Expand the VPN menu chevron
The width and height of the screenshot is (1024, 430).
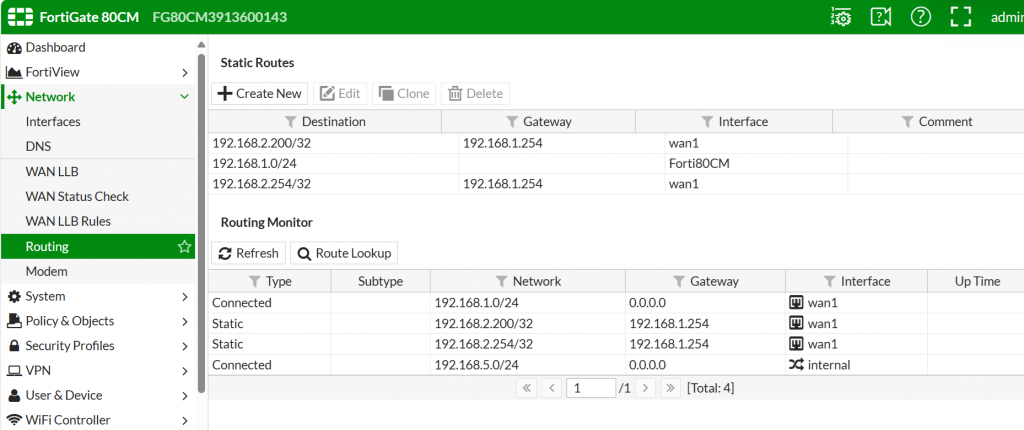pos(185,371)
